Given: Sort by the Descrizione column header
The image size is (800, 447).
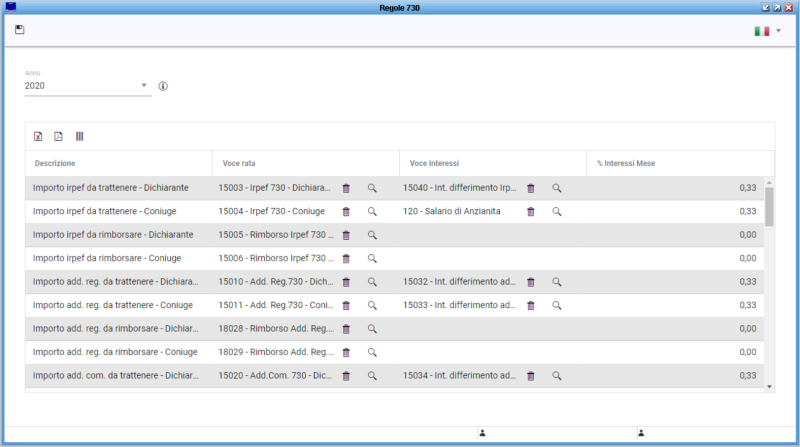Looking at the screenshot, I should click(x=55, y=163).
